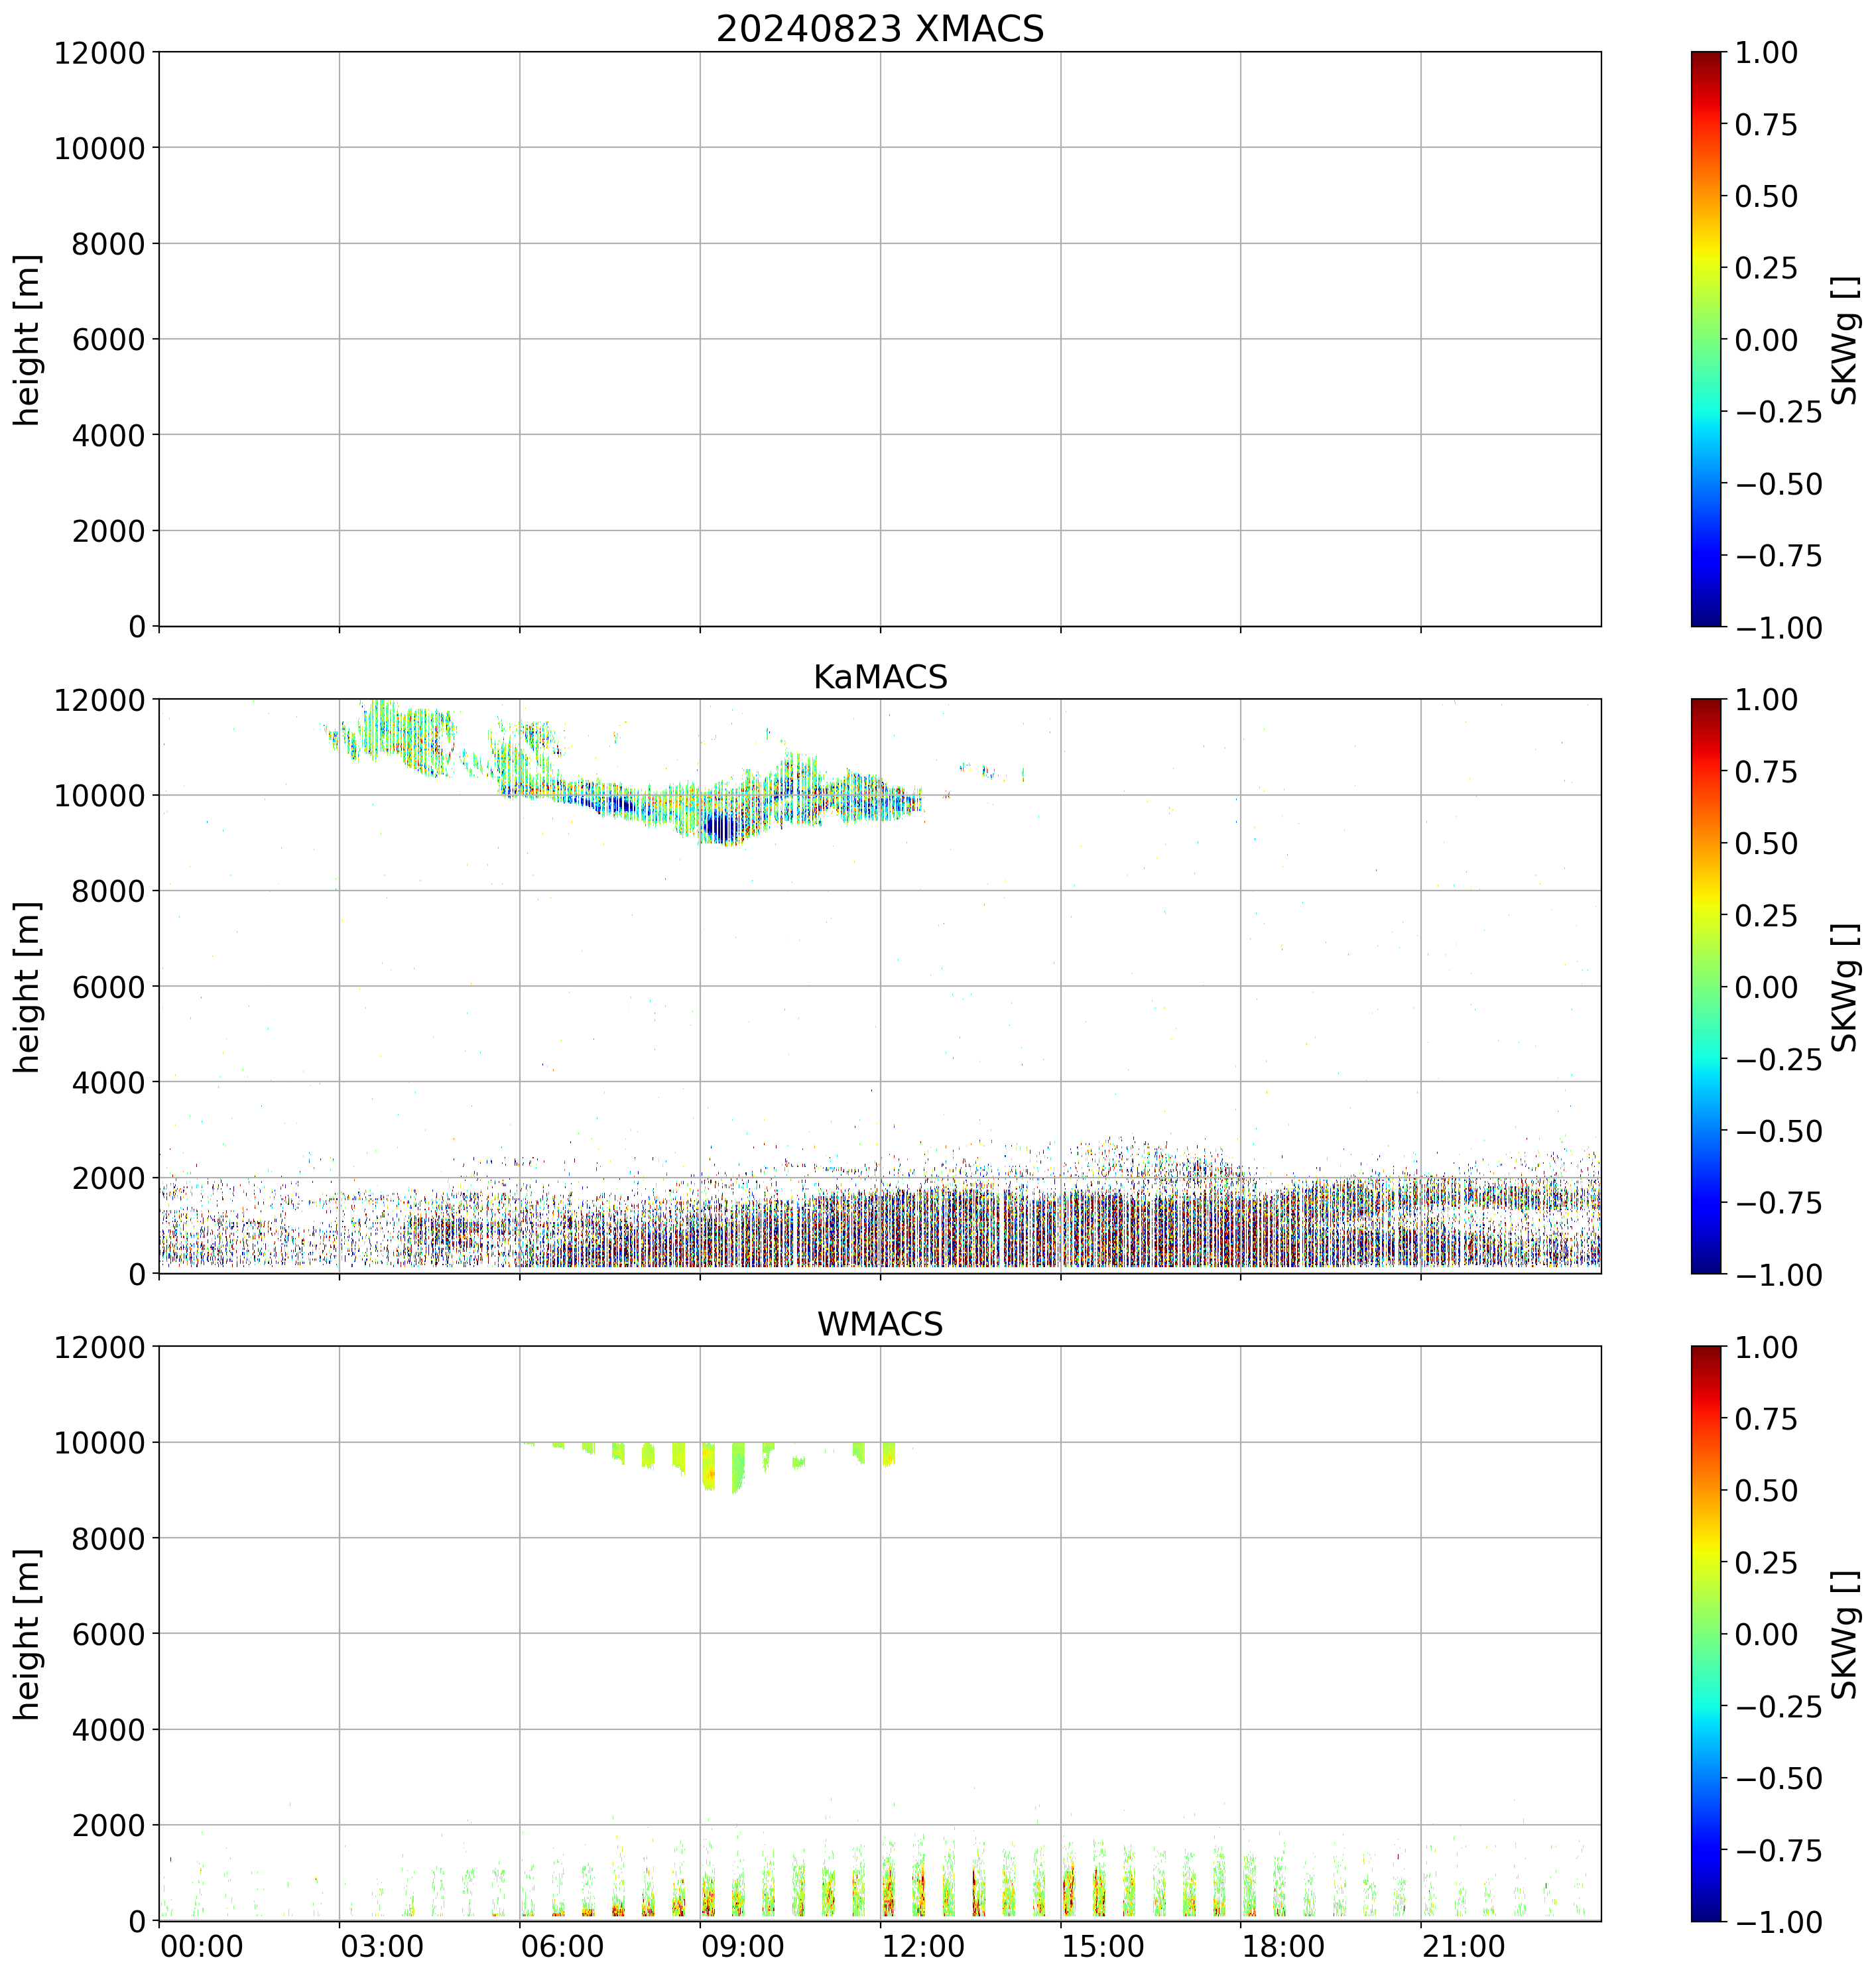The width and height of the screenshot is (1876, 1976).
Task: Click the 06:00 time axis label
Action: (x=562, y=1947)
